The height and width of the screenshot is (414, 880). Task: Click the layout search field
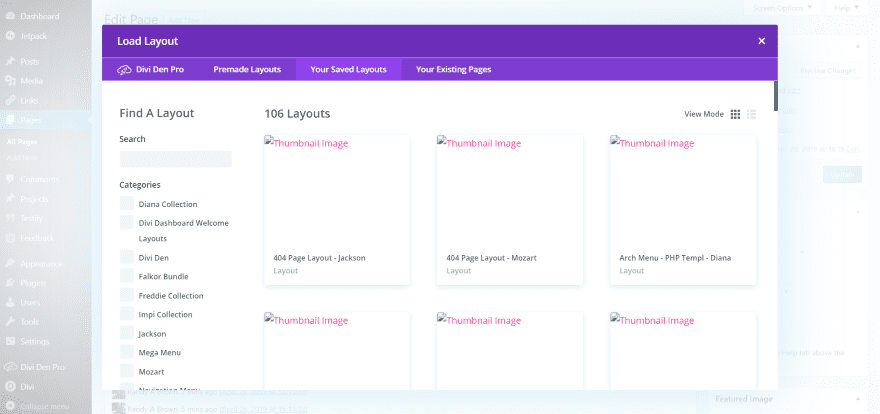point(176,159)
